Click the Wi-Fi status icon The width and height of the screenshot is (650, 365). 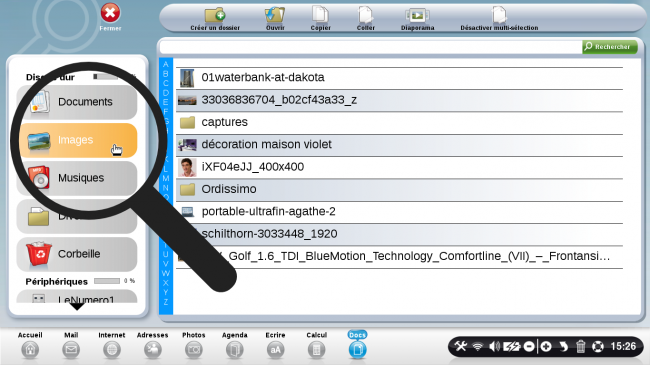[478, 346]
